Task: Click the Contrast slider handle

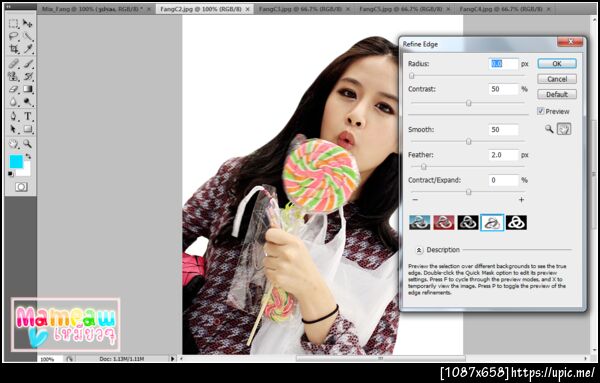Action: tap(468, 103)
